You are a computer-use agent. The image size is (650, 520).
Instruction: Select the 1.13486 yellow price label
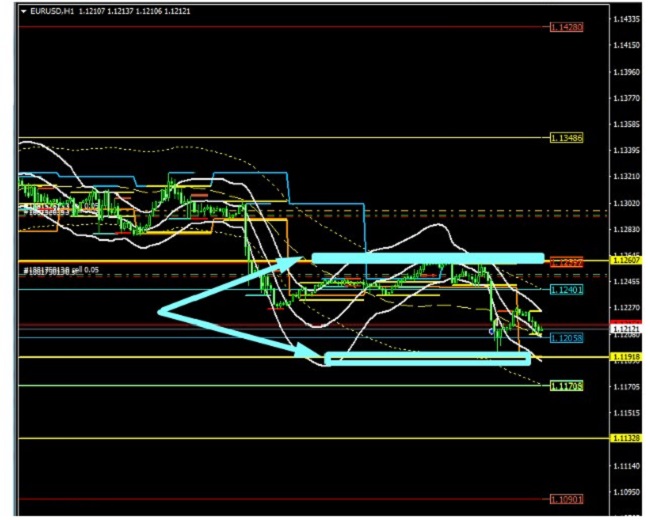click(x=565, y=137)
